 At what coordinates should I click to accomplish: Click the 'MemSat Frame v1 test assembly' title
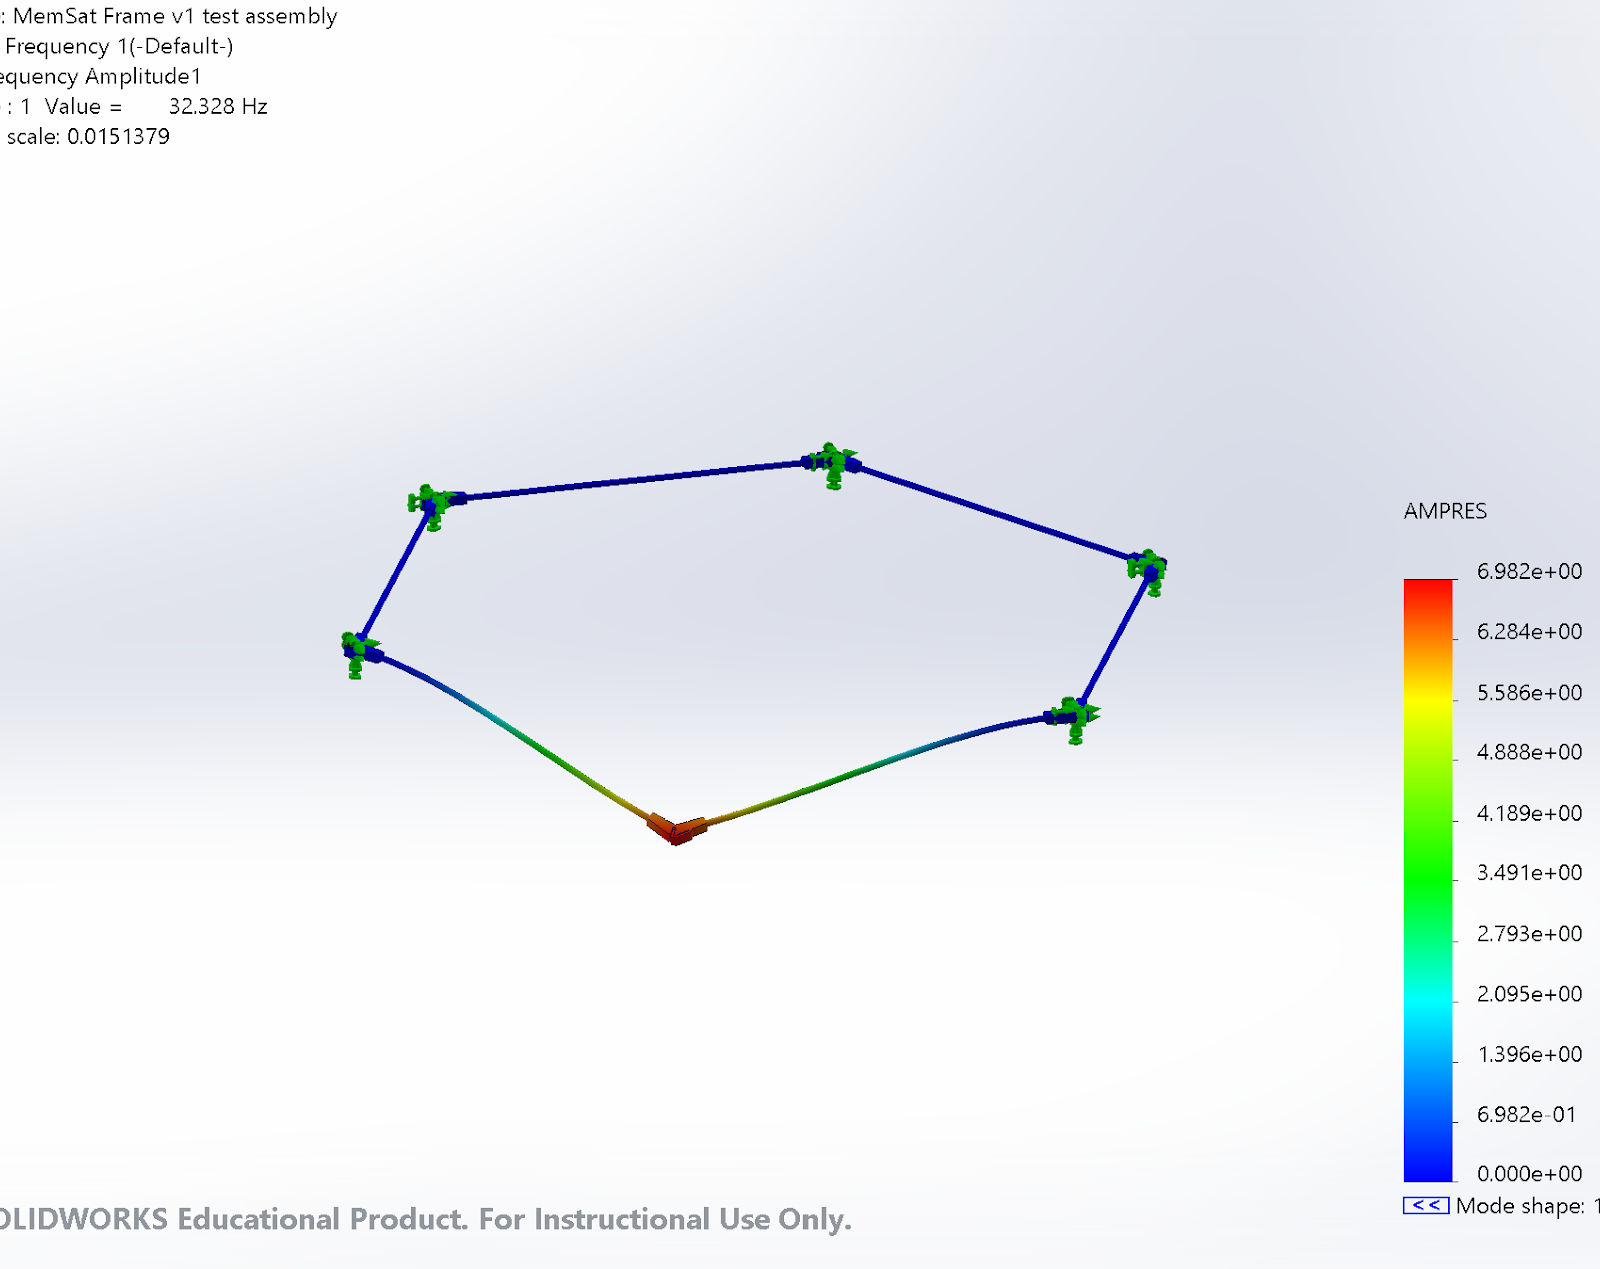(175, 16)
